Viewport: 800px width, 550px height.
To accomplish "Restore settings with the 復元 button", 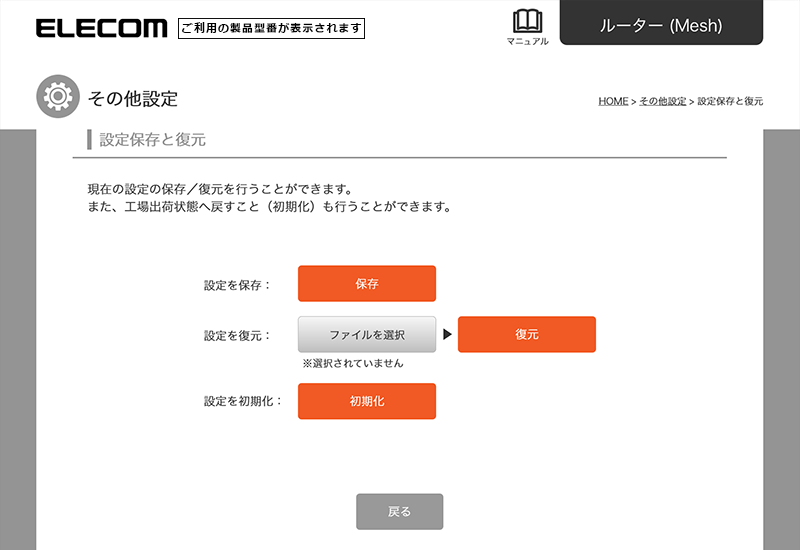I will click(527, 335).
